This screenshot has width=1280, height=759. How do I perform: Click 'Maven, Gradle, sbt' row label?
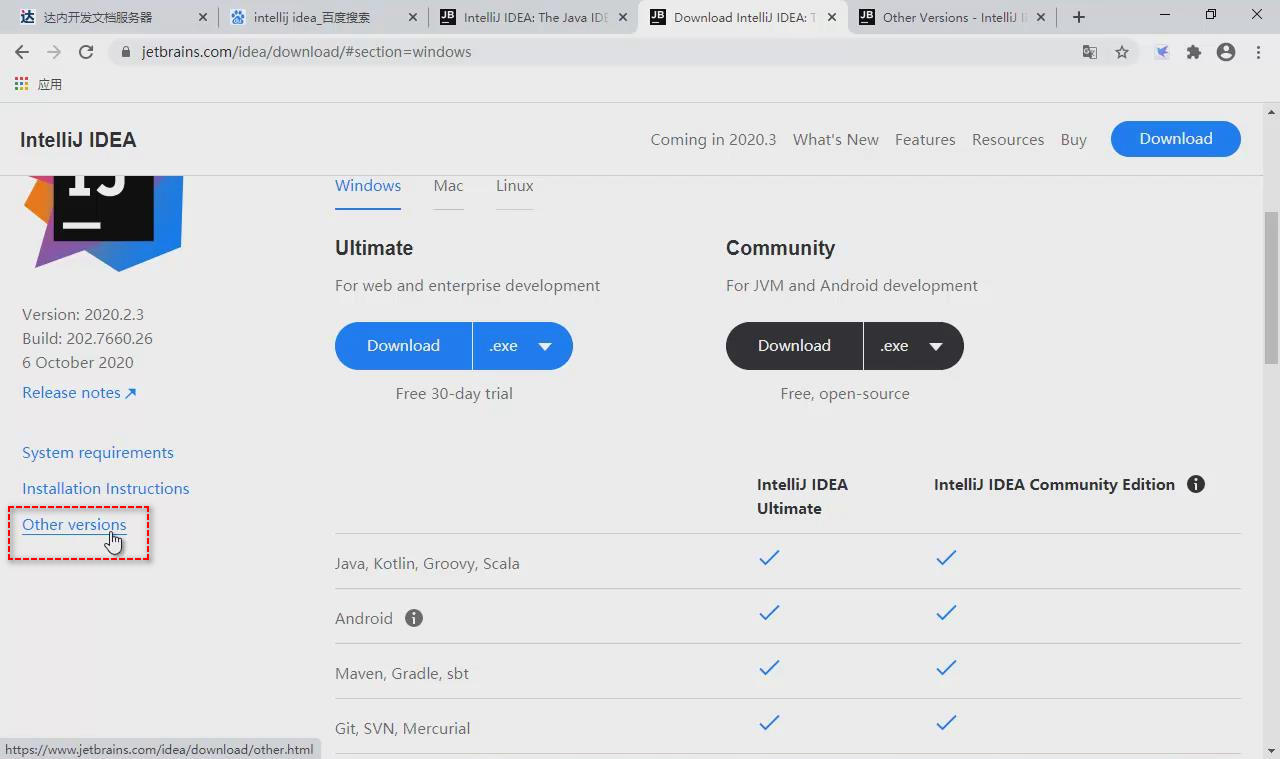(402, 674)
